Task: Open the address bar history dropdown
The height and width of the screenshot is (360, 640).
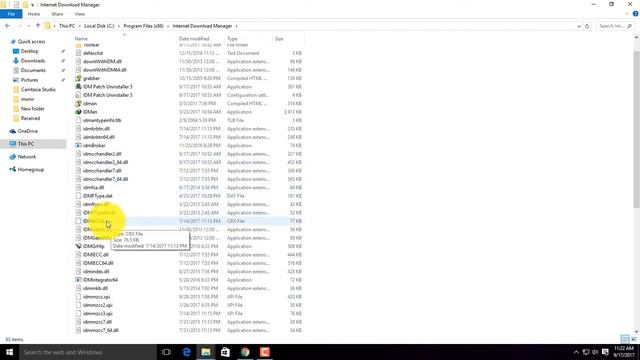Action: (579, 26)
